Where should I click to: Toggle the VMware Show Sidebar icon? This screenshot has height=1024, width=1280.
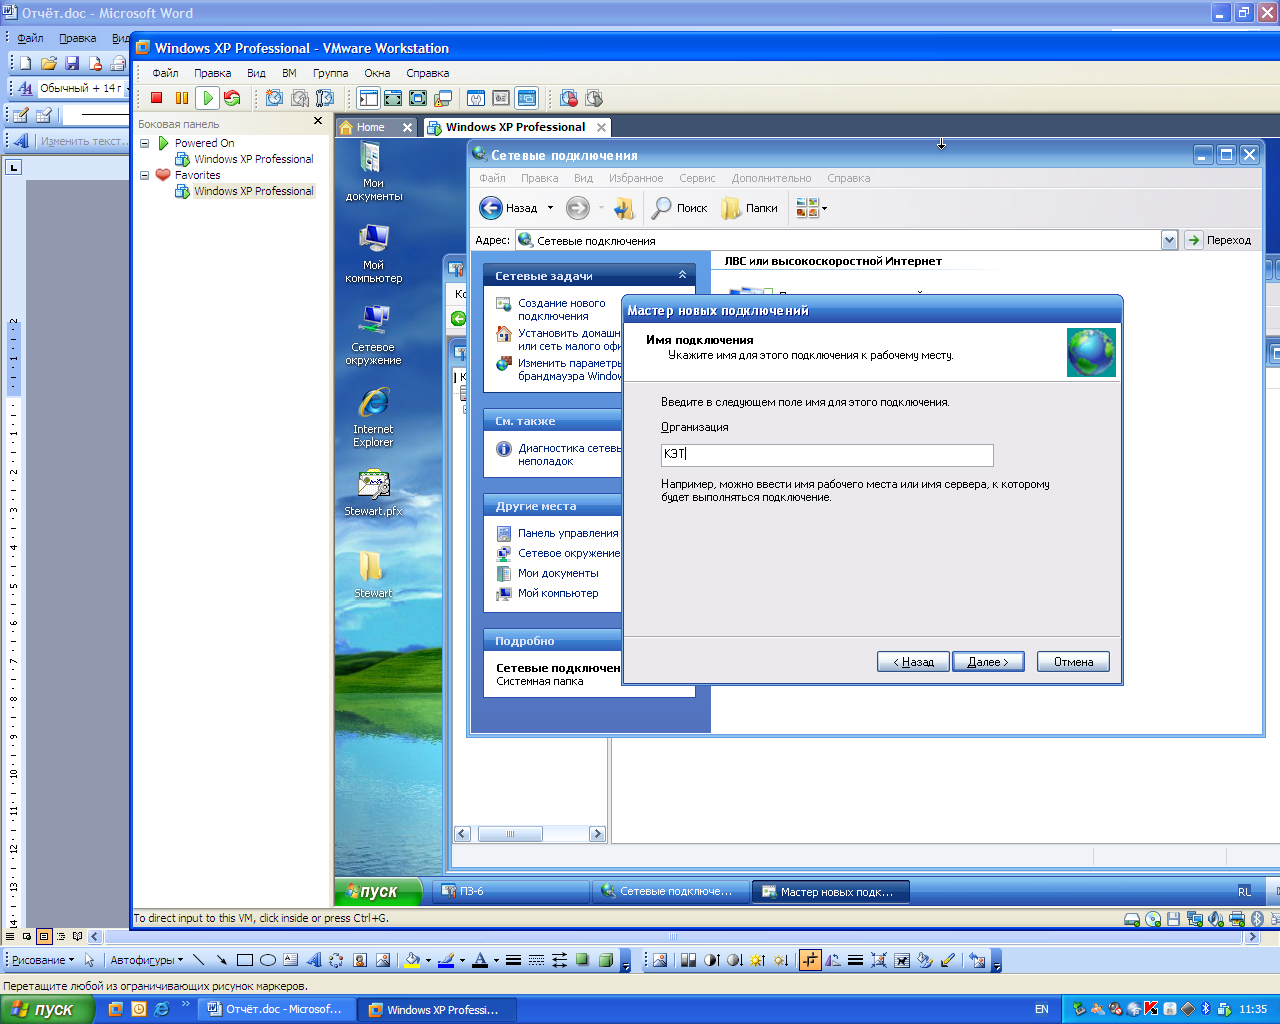coord(369,98)
